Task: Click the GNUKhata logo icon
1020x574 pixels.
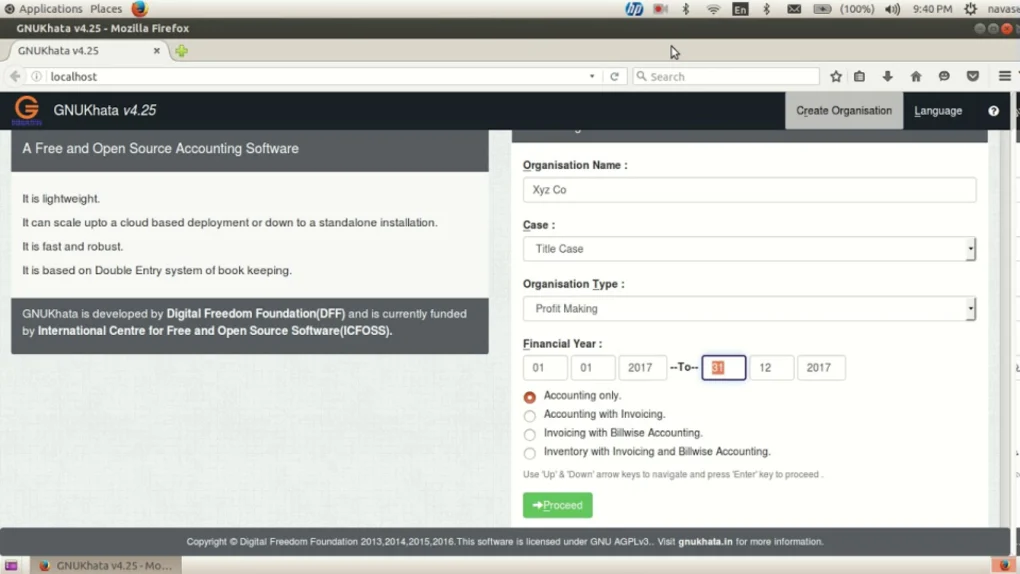Action: click(x=27, y=110)
